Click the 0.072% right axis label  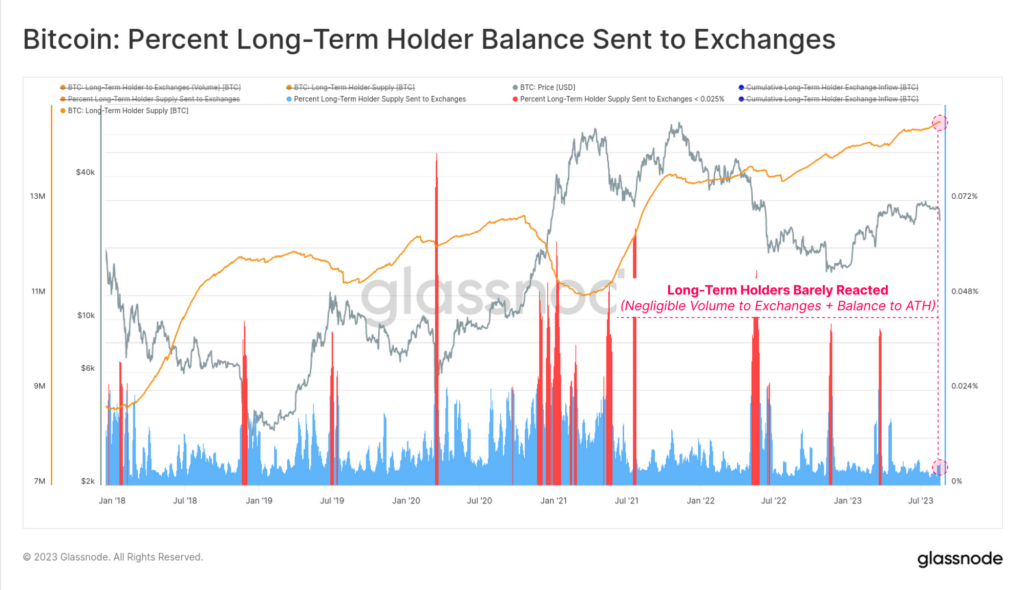[965, 196]
